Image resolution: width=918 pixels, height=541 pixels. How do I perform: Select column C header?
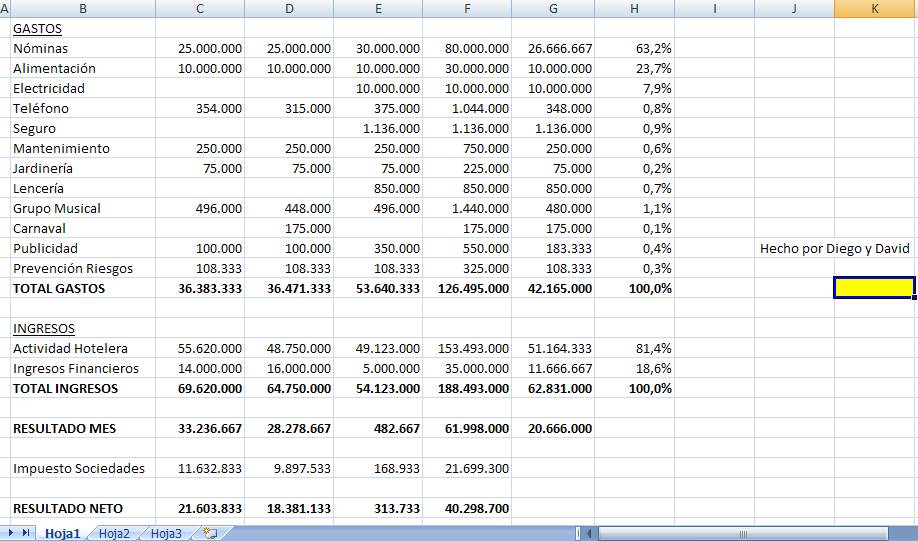(200, 9)
